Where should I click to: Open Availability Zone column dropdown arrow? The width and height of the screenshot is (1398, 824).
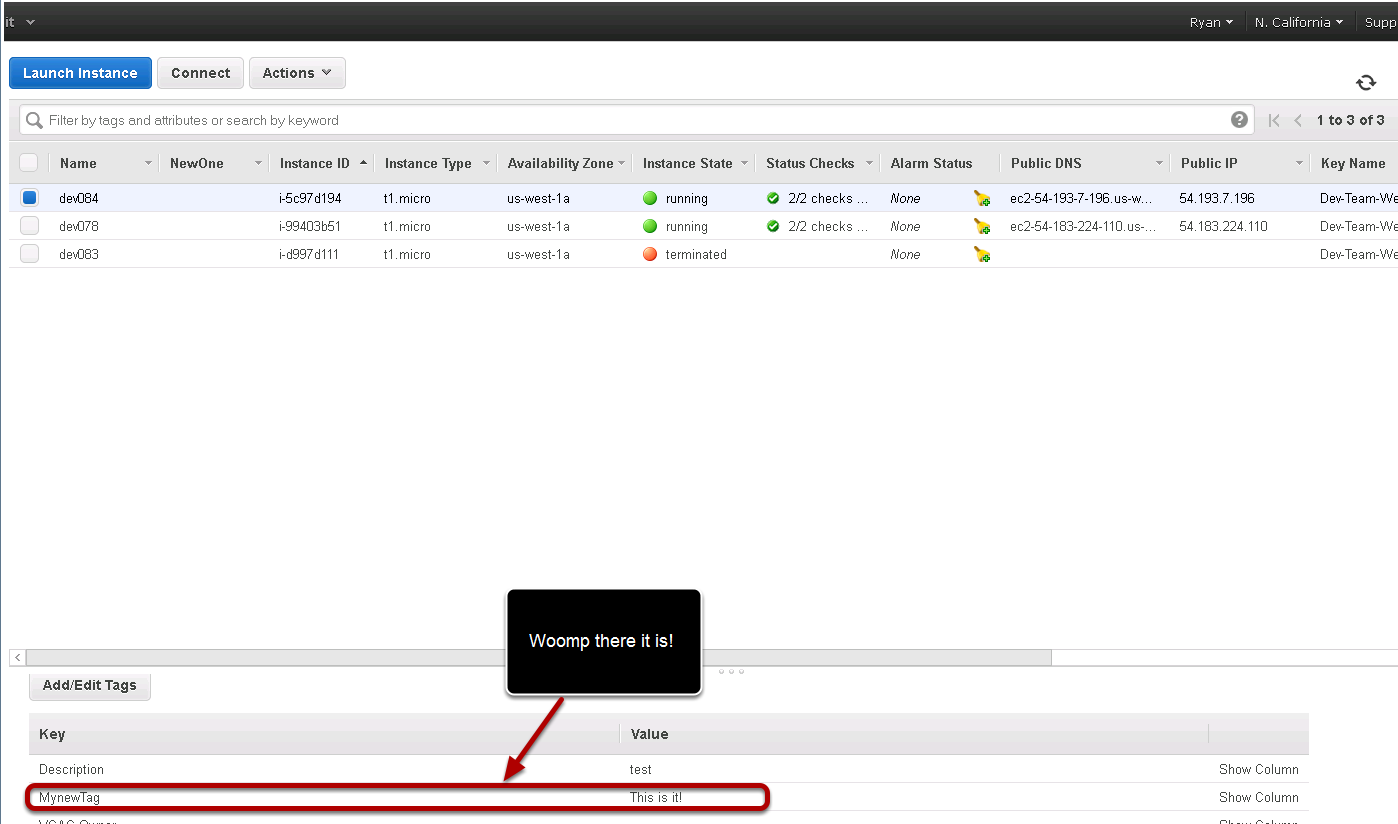coord(621,163)
